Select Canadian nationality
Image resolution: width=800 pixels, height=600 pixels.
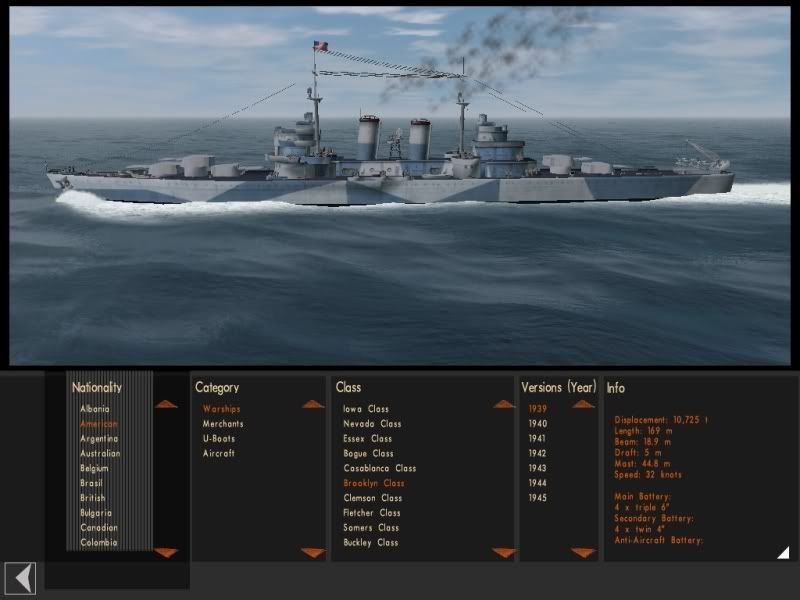point(99,528)
